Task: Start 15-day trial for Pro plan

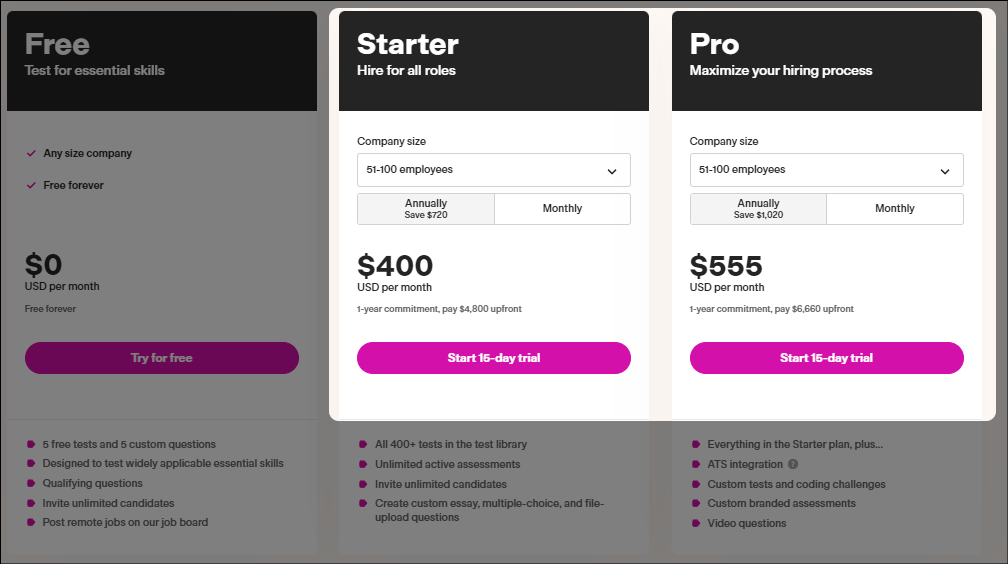Action: pos(827,358)
